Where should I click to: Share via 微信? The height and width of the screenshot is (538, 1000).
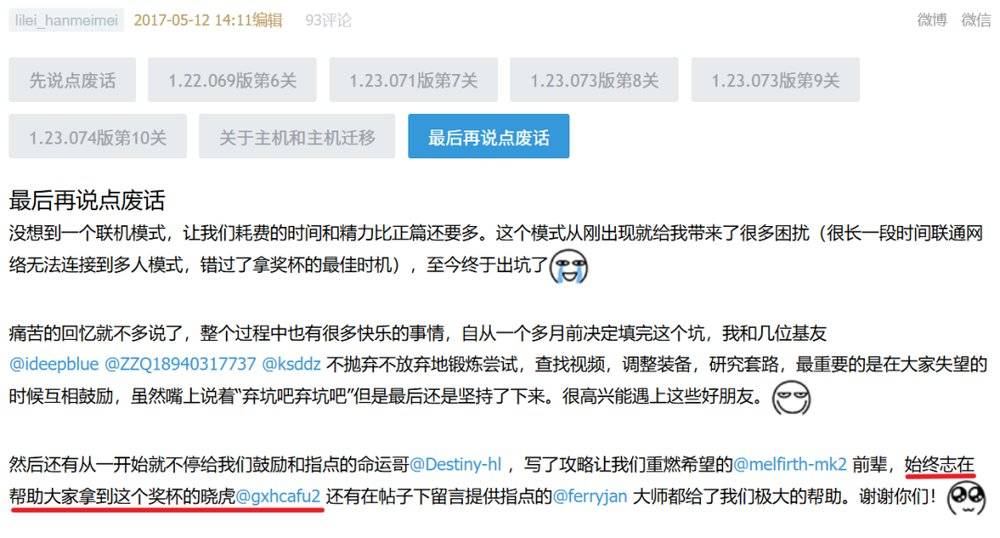point(976,20)
